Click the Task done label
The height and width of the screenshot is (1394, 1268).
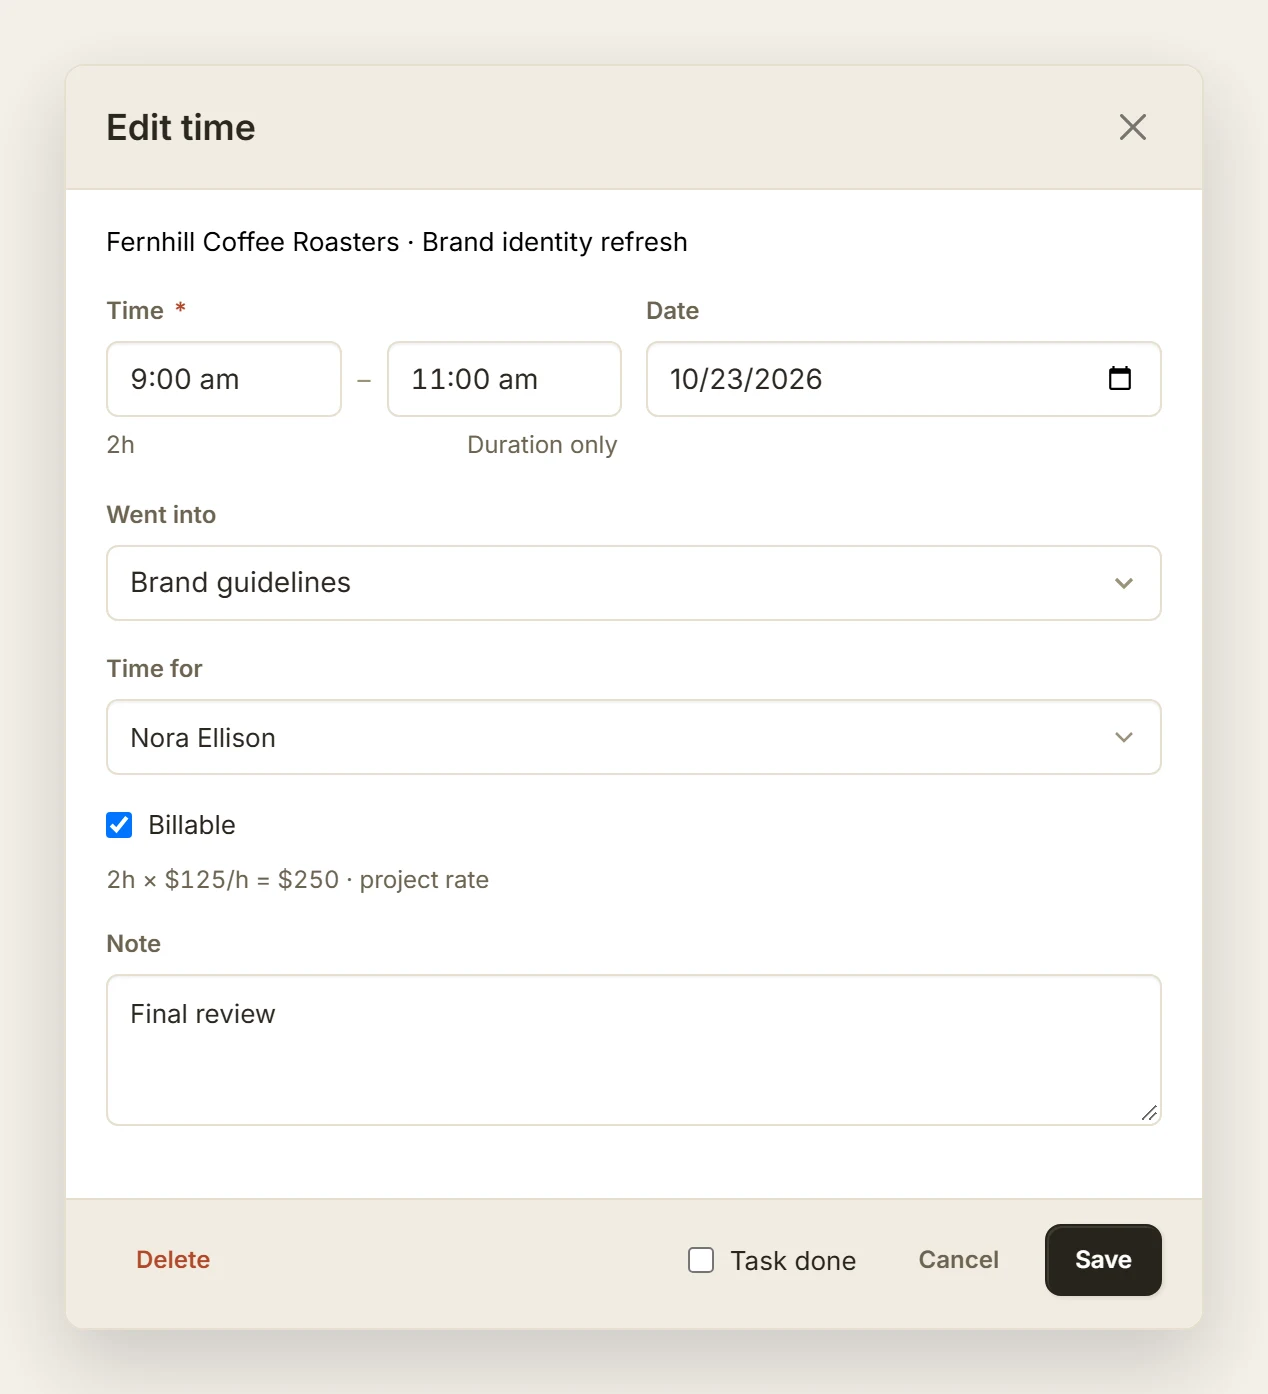tap(793, 1261)
